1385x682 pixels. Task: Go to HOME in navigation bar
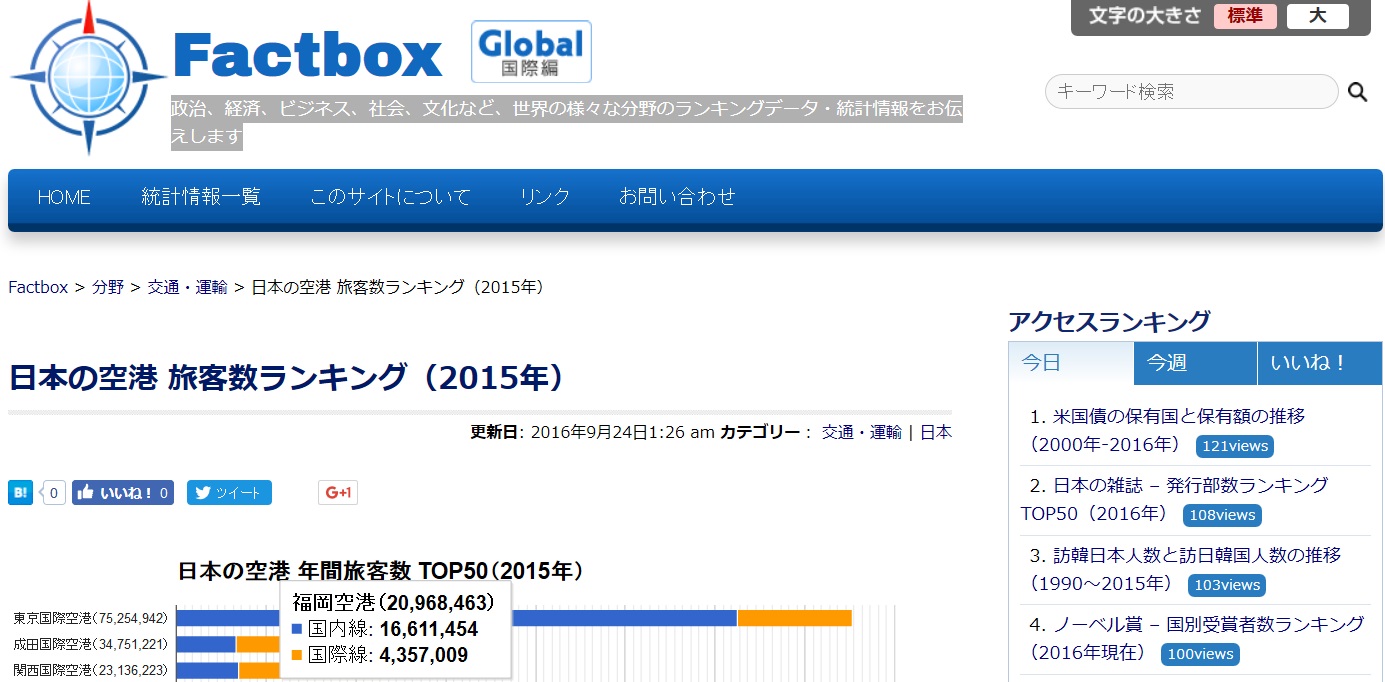pyautogui.click(x=64, y=197)
